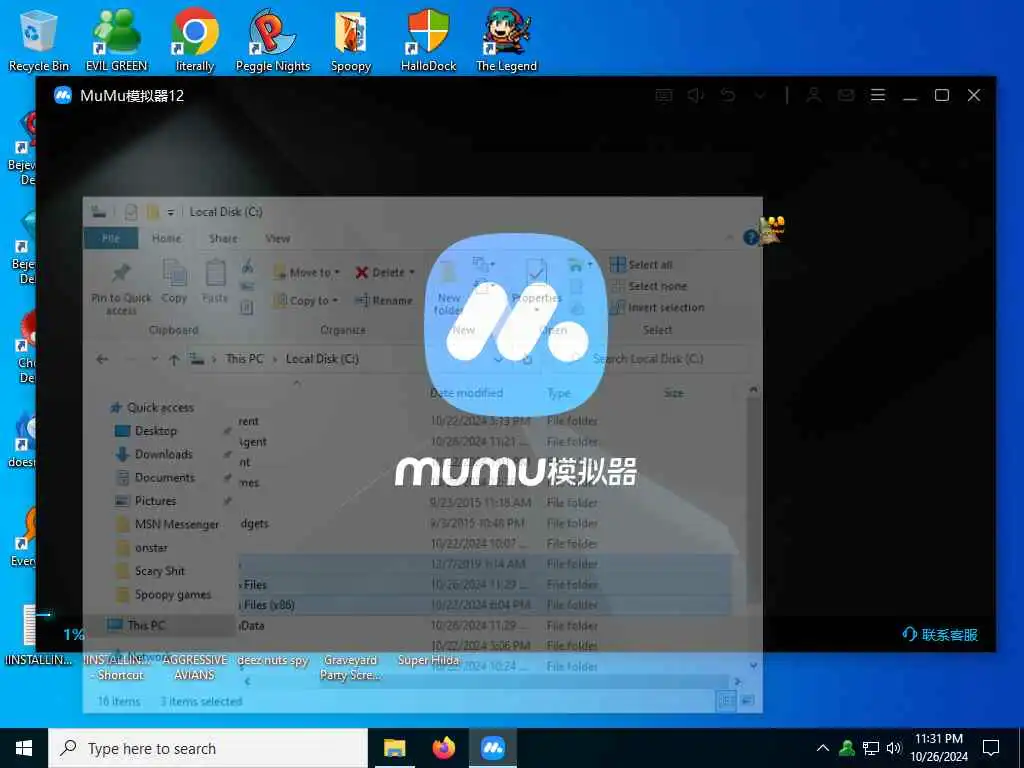Sort by the Size column header

(673, 392)
